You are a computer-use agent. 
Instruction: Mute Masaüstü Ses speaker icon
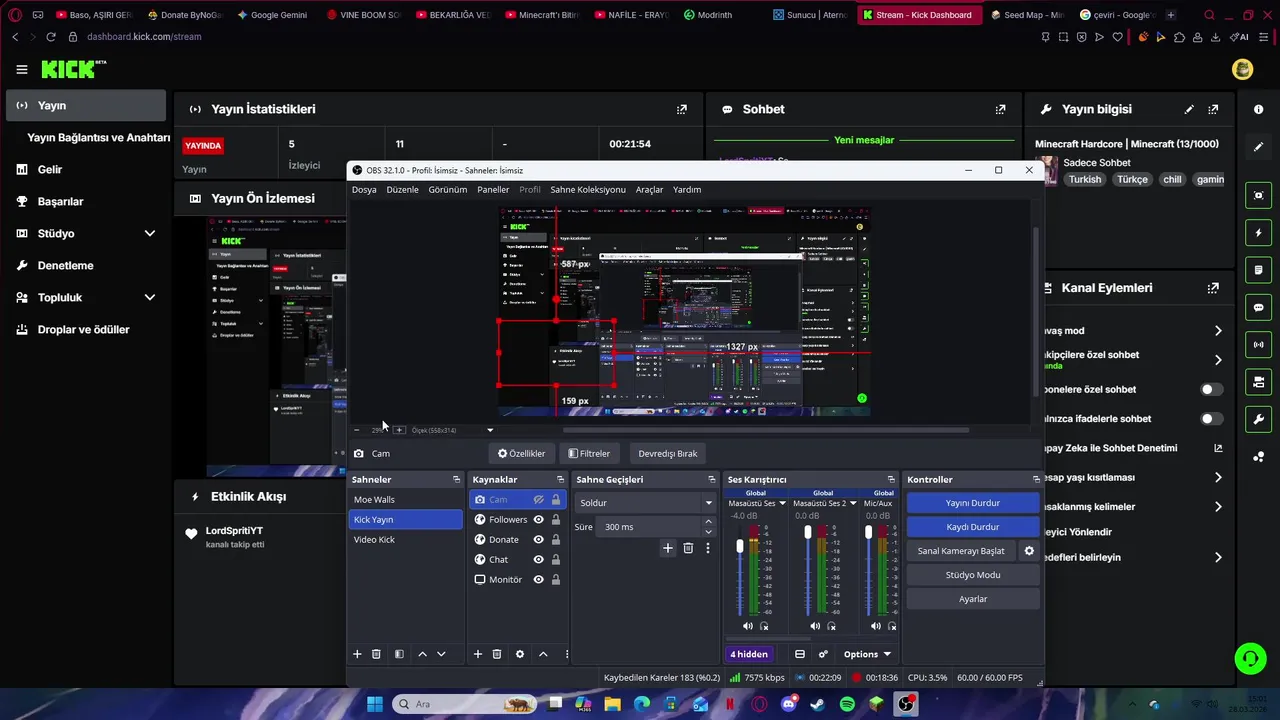tap(748, 626)
